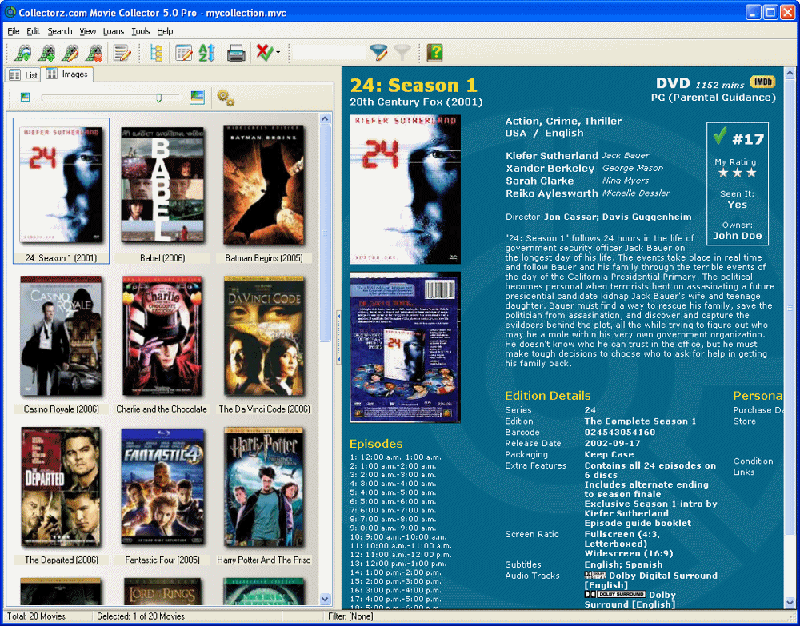Click the 24 back cover image in details
Screen dimensions: 800x626
[405, 347]
